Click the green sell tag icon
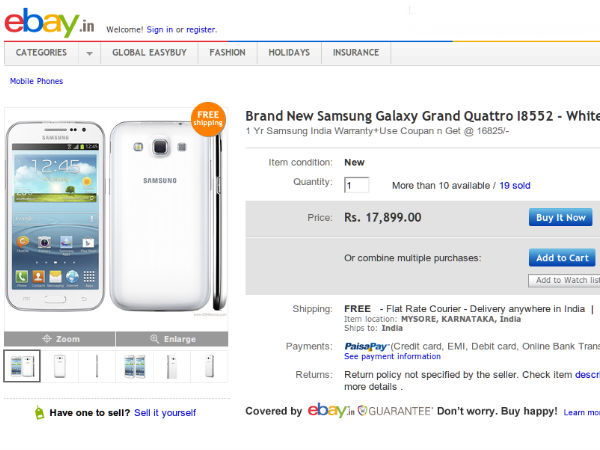This screenshot has width=600, height=450. (39, 412)
